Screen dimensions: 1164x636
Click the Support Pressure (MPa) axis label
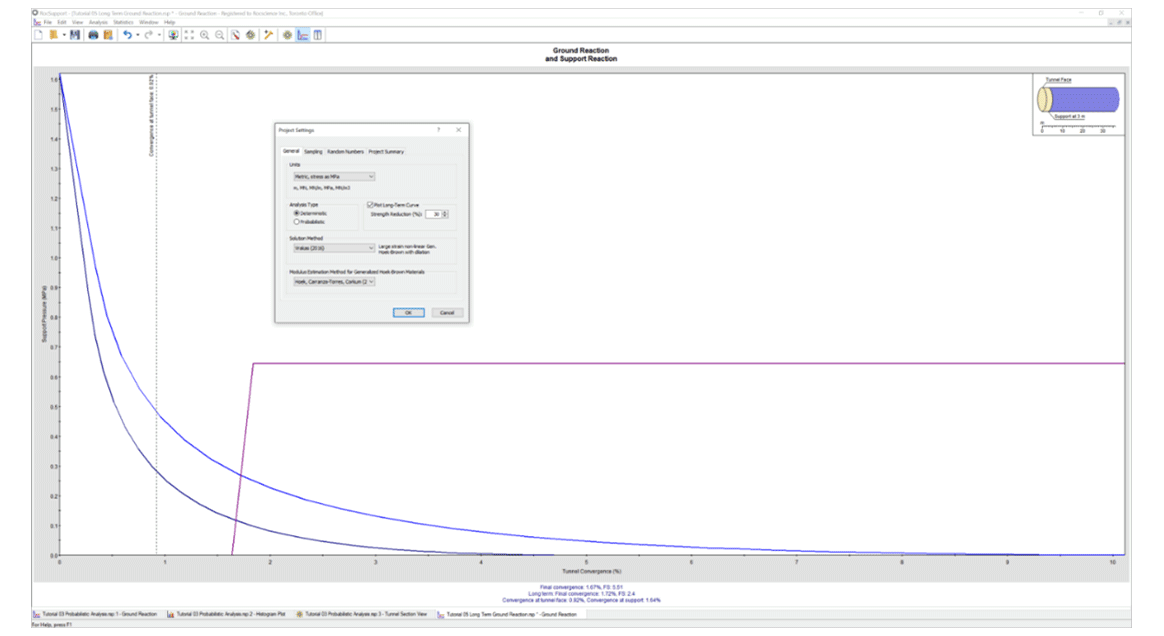(44, 314)
